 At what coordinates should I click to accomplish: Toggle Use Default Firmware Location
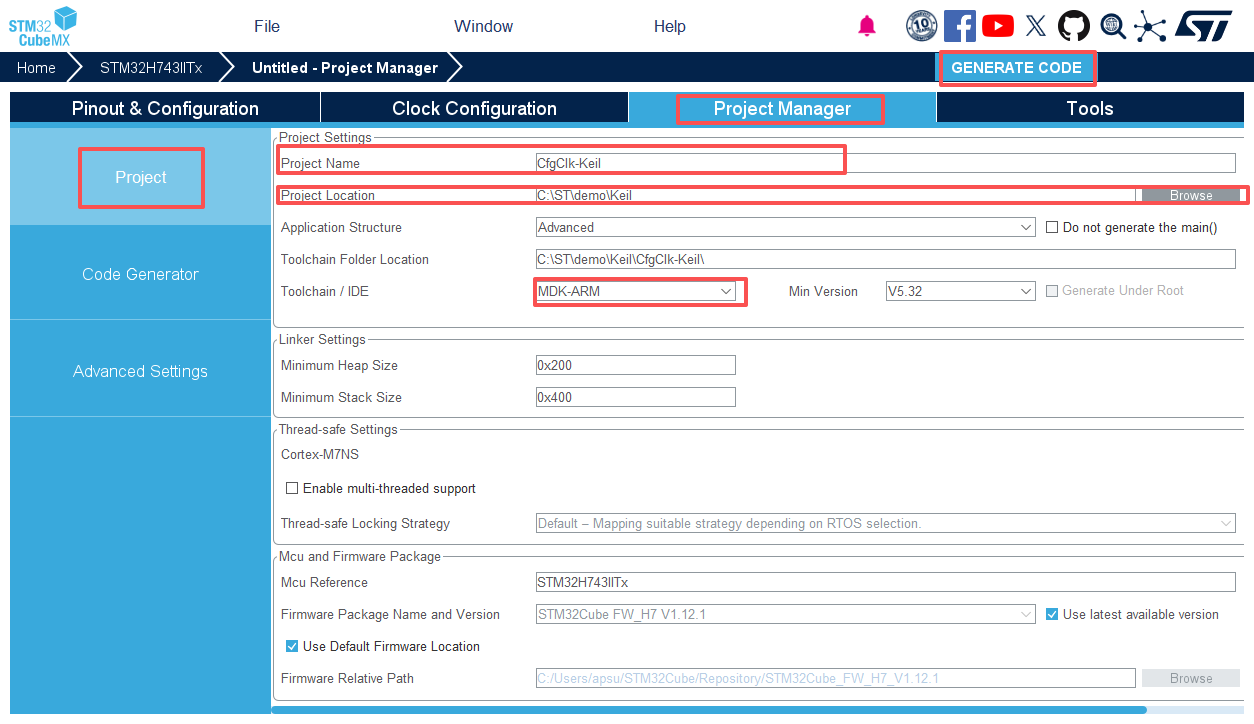click(x=292, y=646)
